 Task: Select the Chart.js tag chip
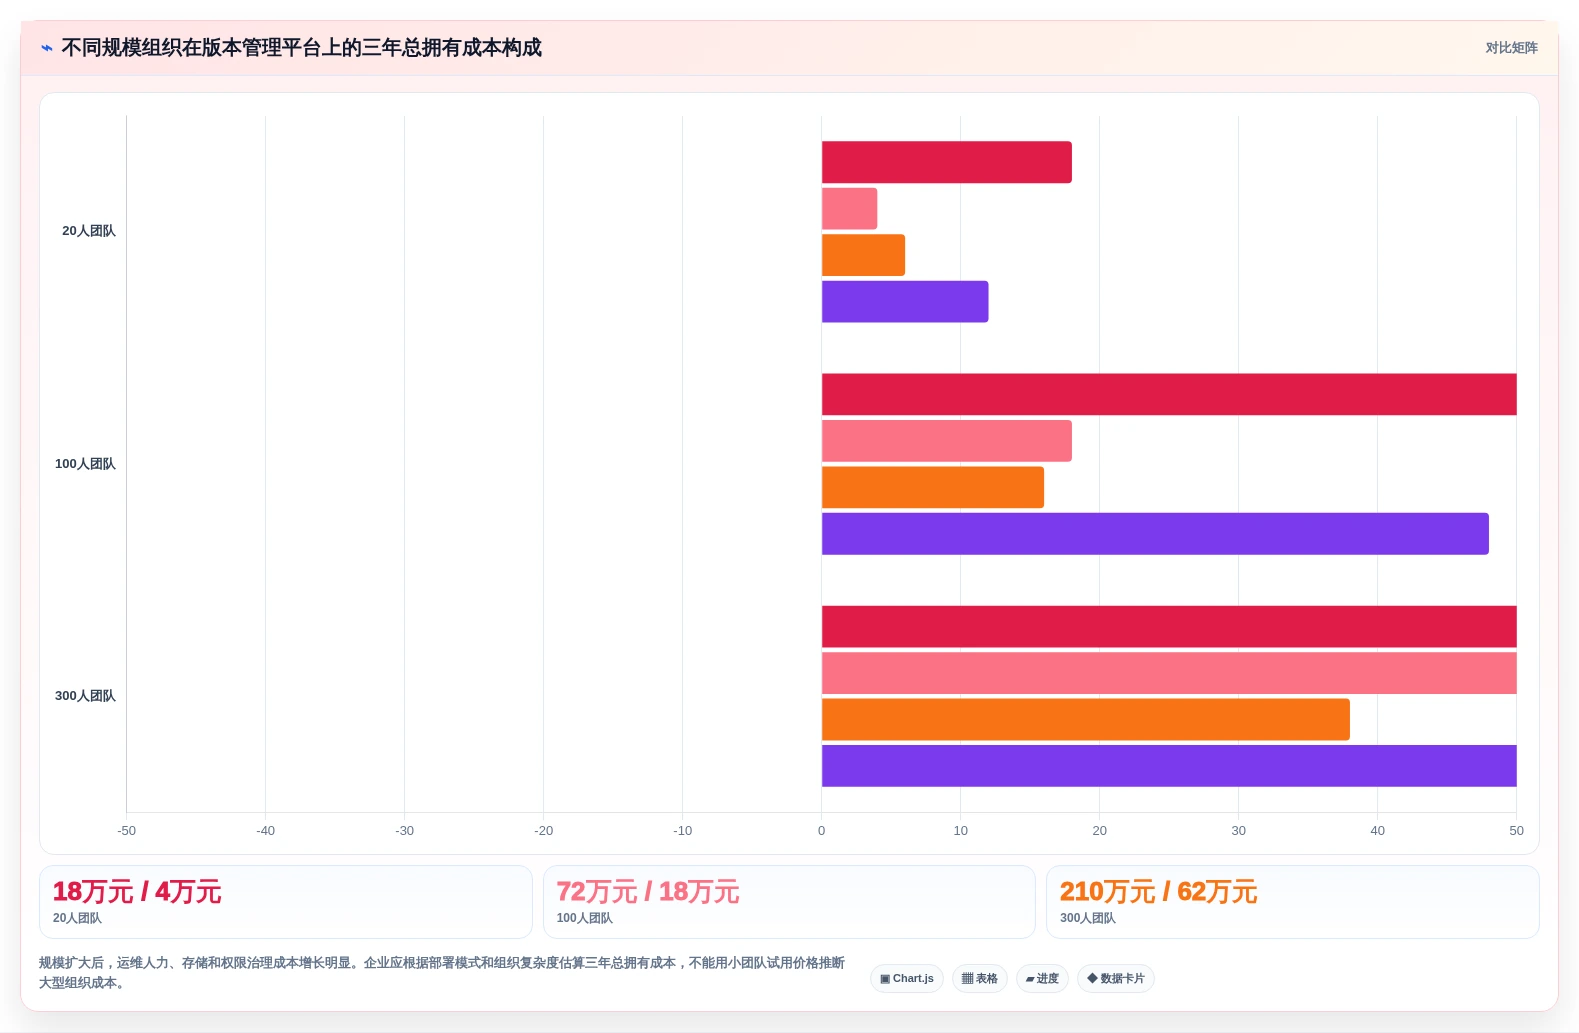[907, 978]
